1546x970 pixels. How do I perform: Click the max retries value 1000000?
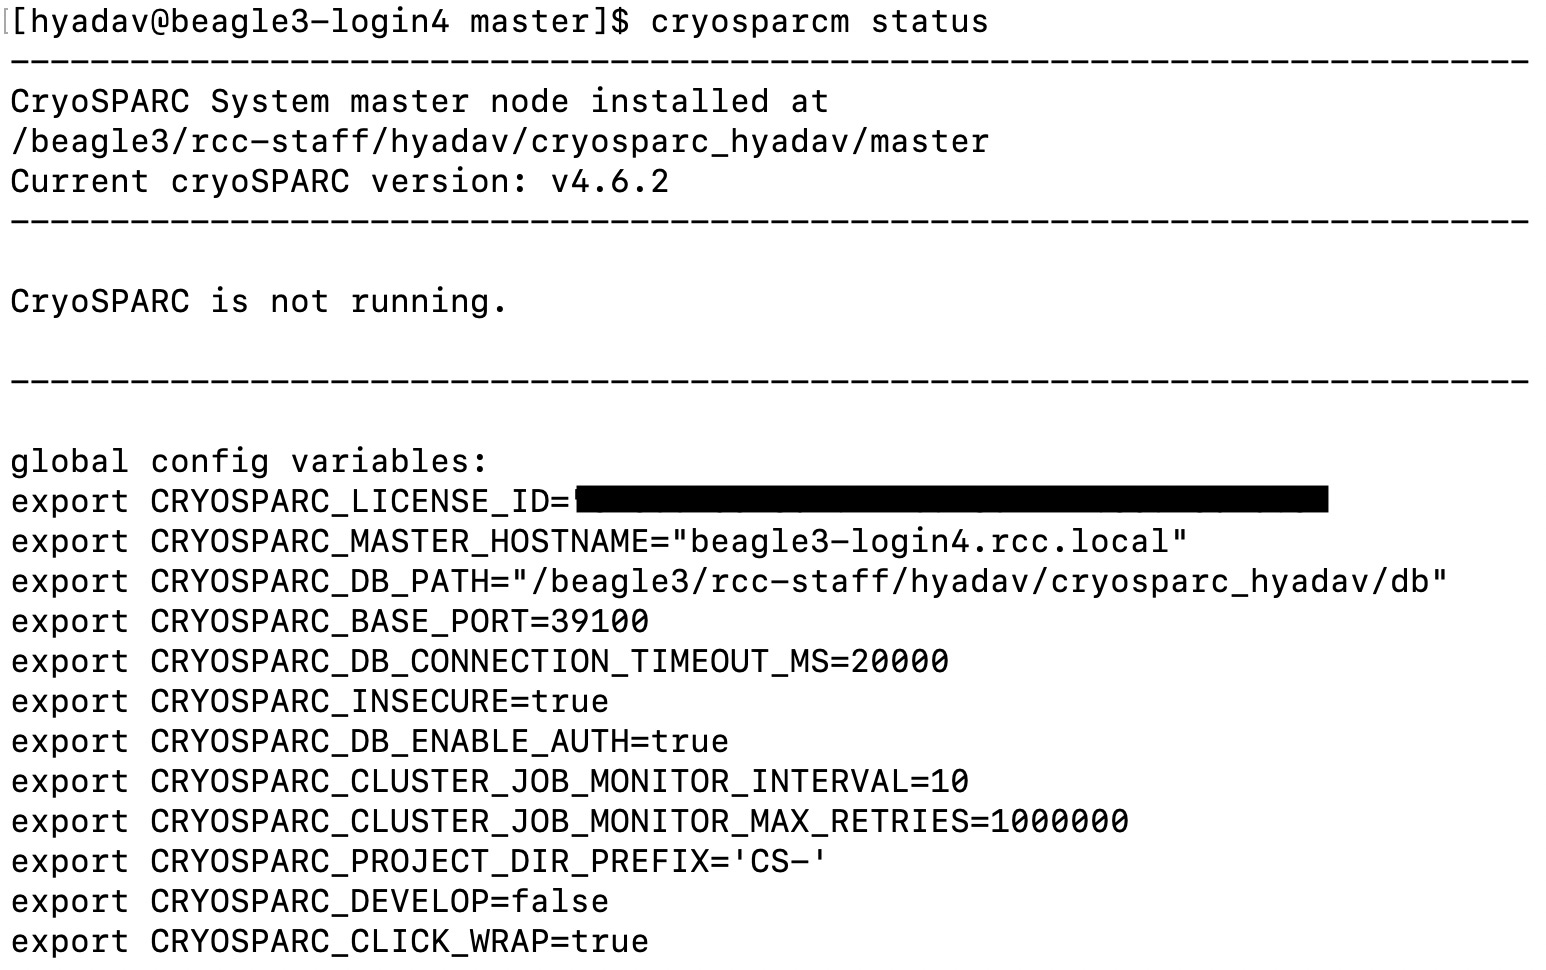1059,822
